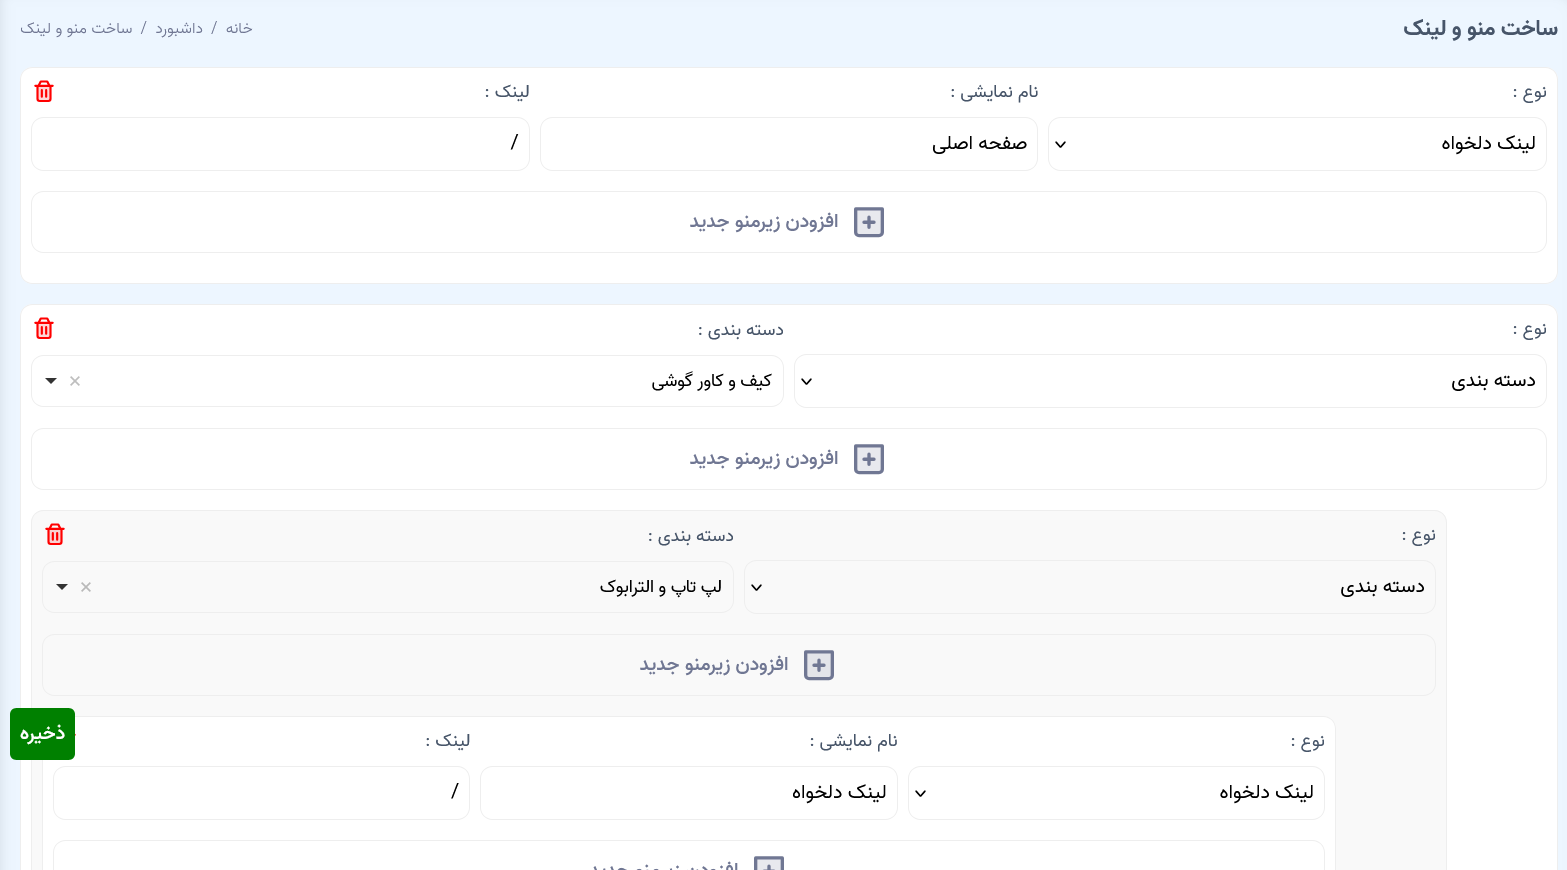Delete the کیف و کاور گوشی menu item
The height and width of the screenshot is (870, 1567).
tap(44, 329)
